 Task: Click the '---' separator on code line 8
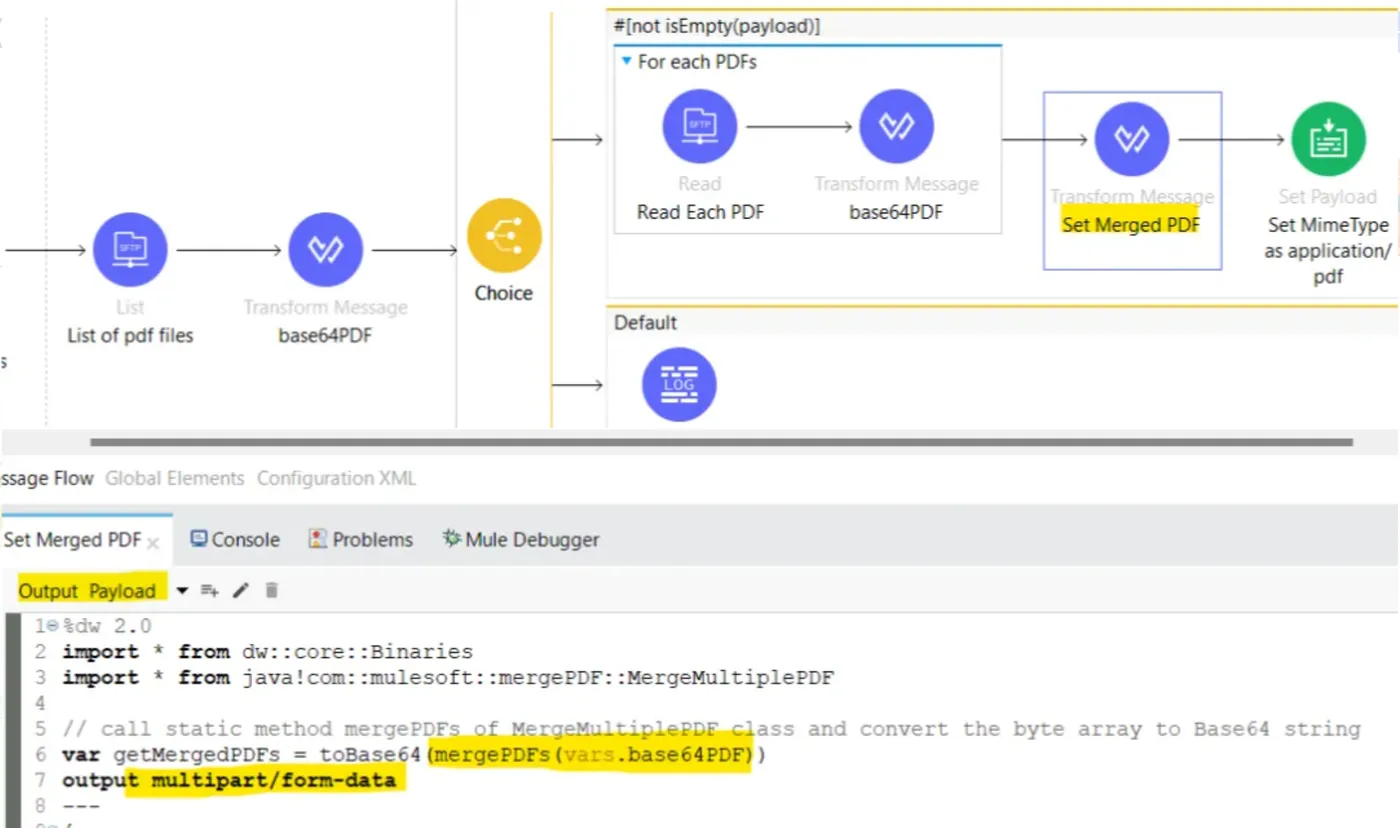pos(81,805)
